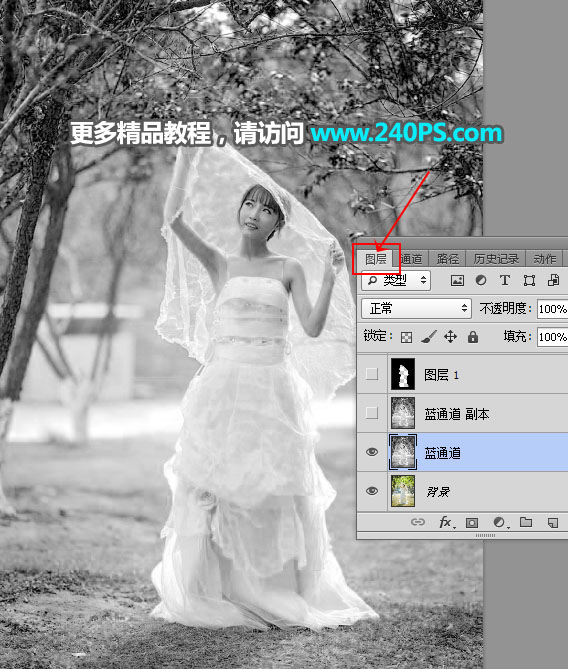
Task: Show the 图层 1 layer visibility box
Action: tap(372, 374)
